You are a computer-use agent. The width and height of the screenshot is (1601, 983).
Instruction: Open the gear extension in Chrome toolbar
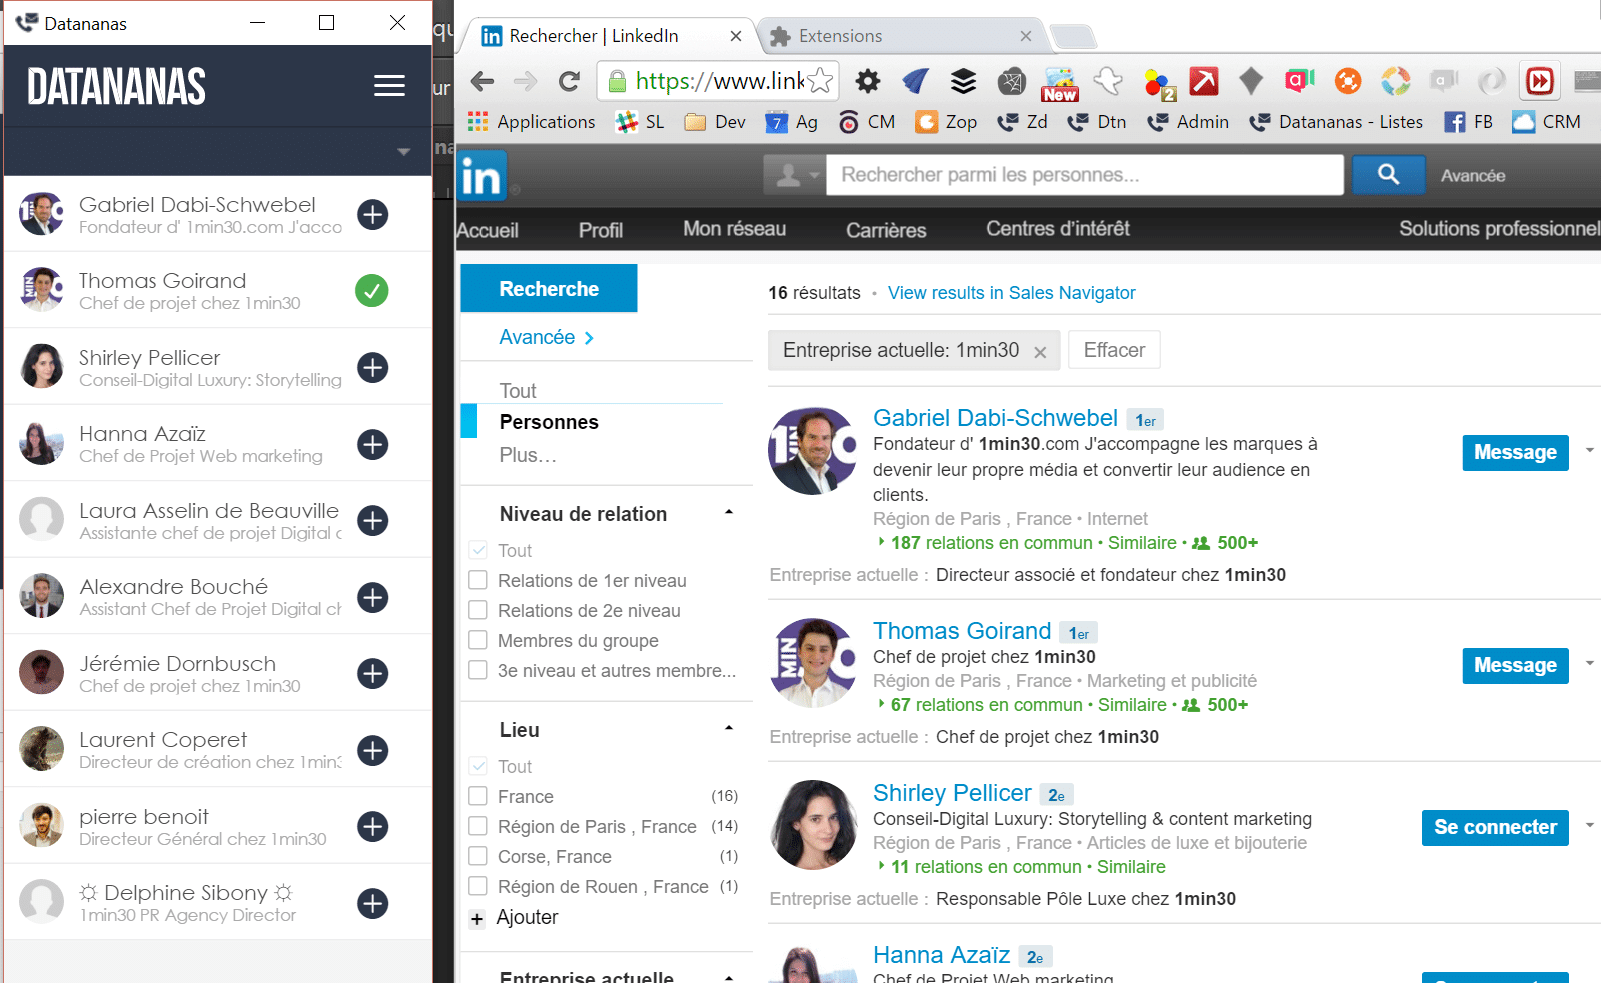pyautogui.click(x=868, y=81)
